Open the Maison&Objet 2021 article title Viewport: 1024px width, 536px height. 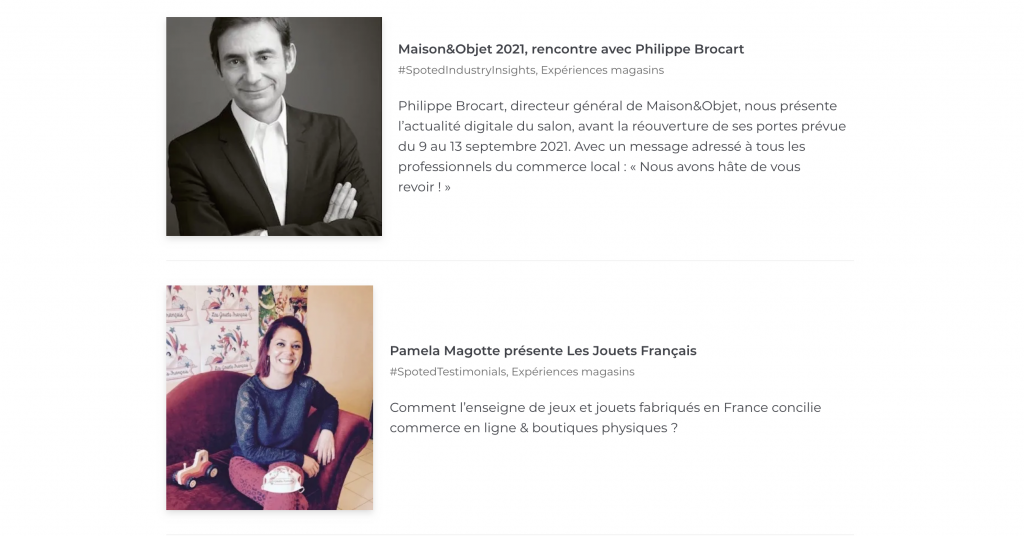click(571, 49)
